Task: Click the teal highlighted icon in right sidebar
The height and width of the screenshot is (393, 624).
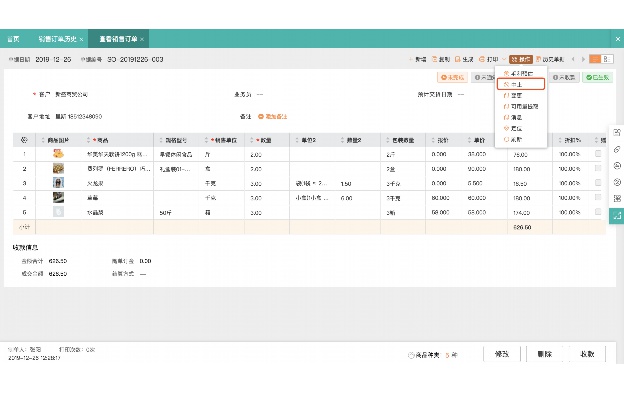Action: [617, 216]
